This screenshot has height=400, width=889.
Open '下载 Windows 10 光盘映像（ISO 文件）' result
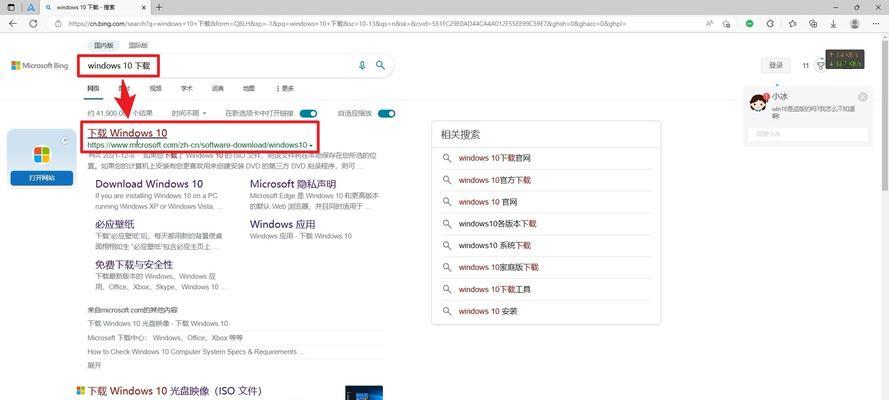click(175, 391)
